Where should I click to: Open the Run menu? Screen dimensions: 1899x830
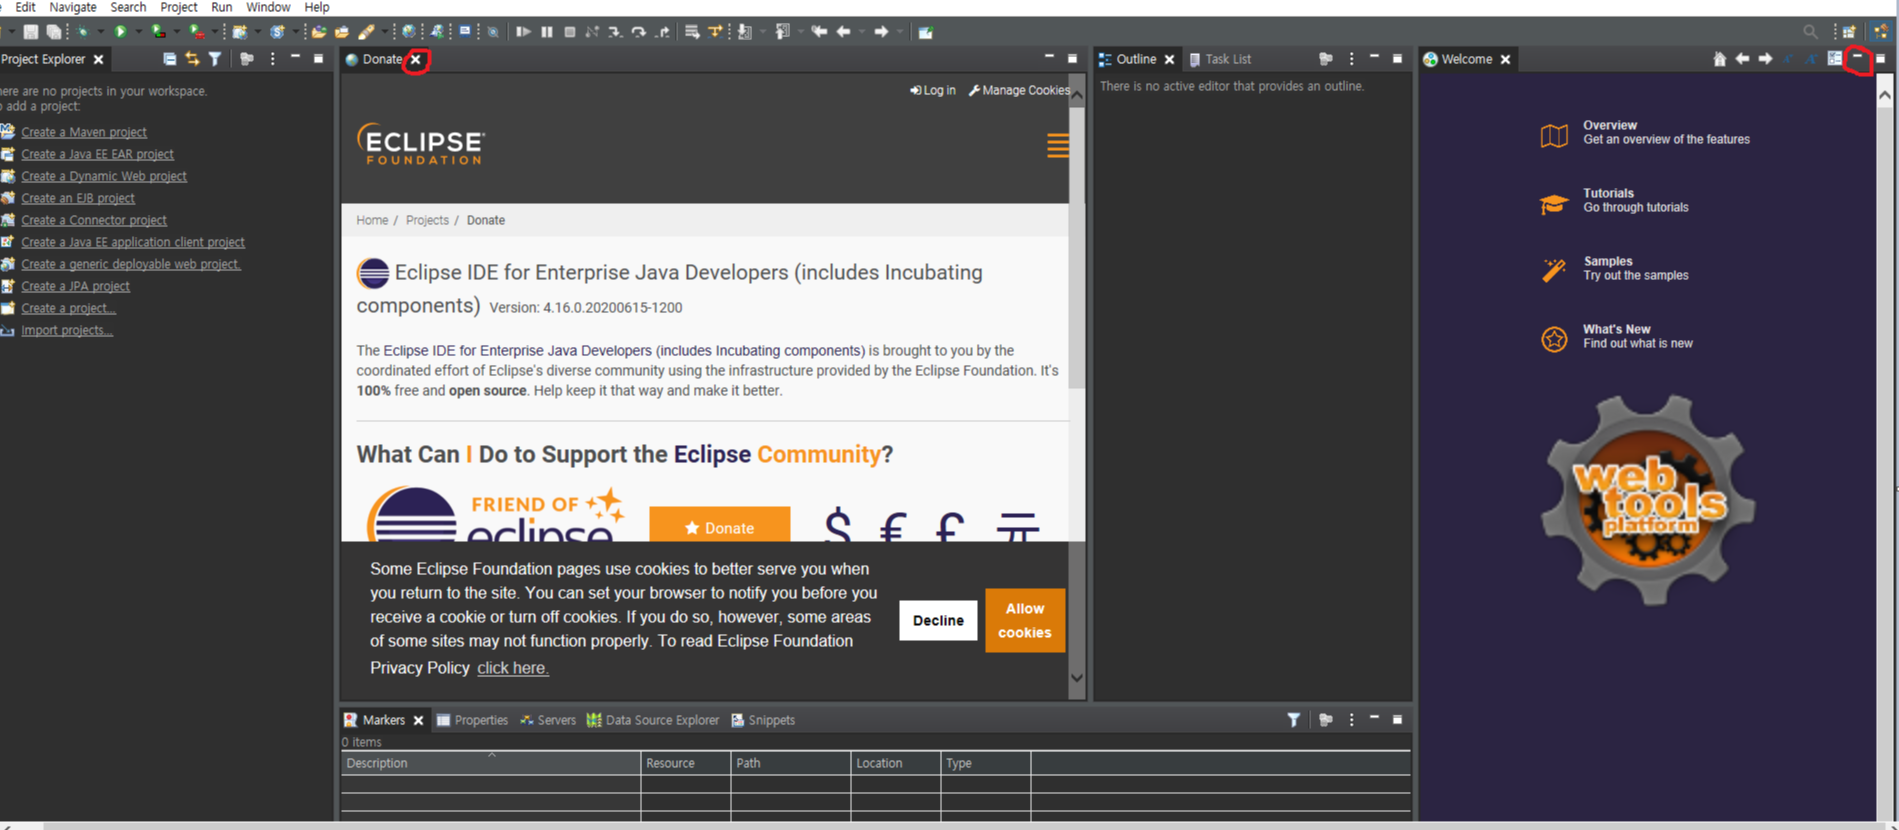(222, 7)
